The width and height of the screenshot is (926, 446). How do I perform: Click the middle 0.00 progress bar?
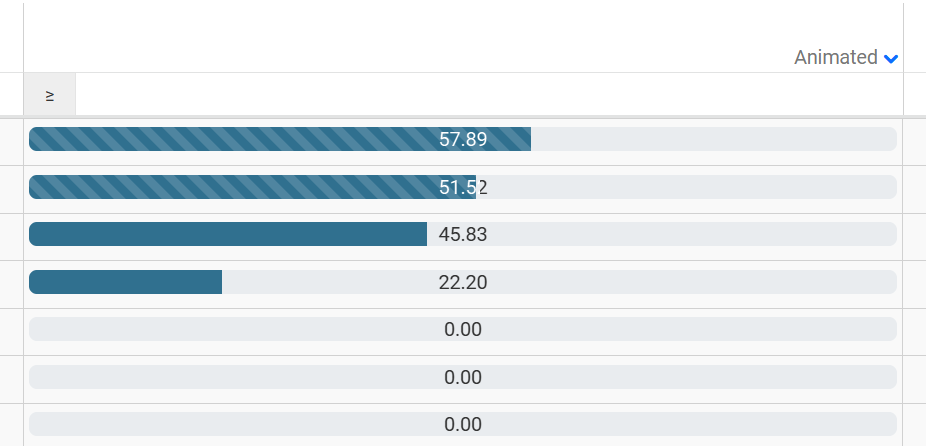click(463, 377)
